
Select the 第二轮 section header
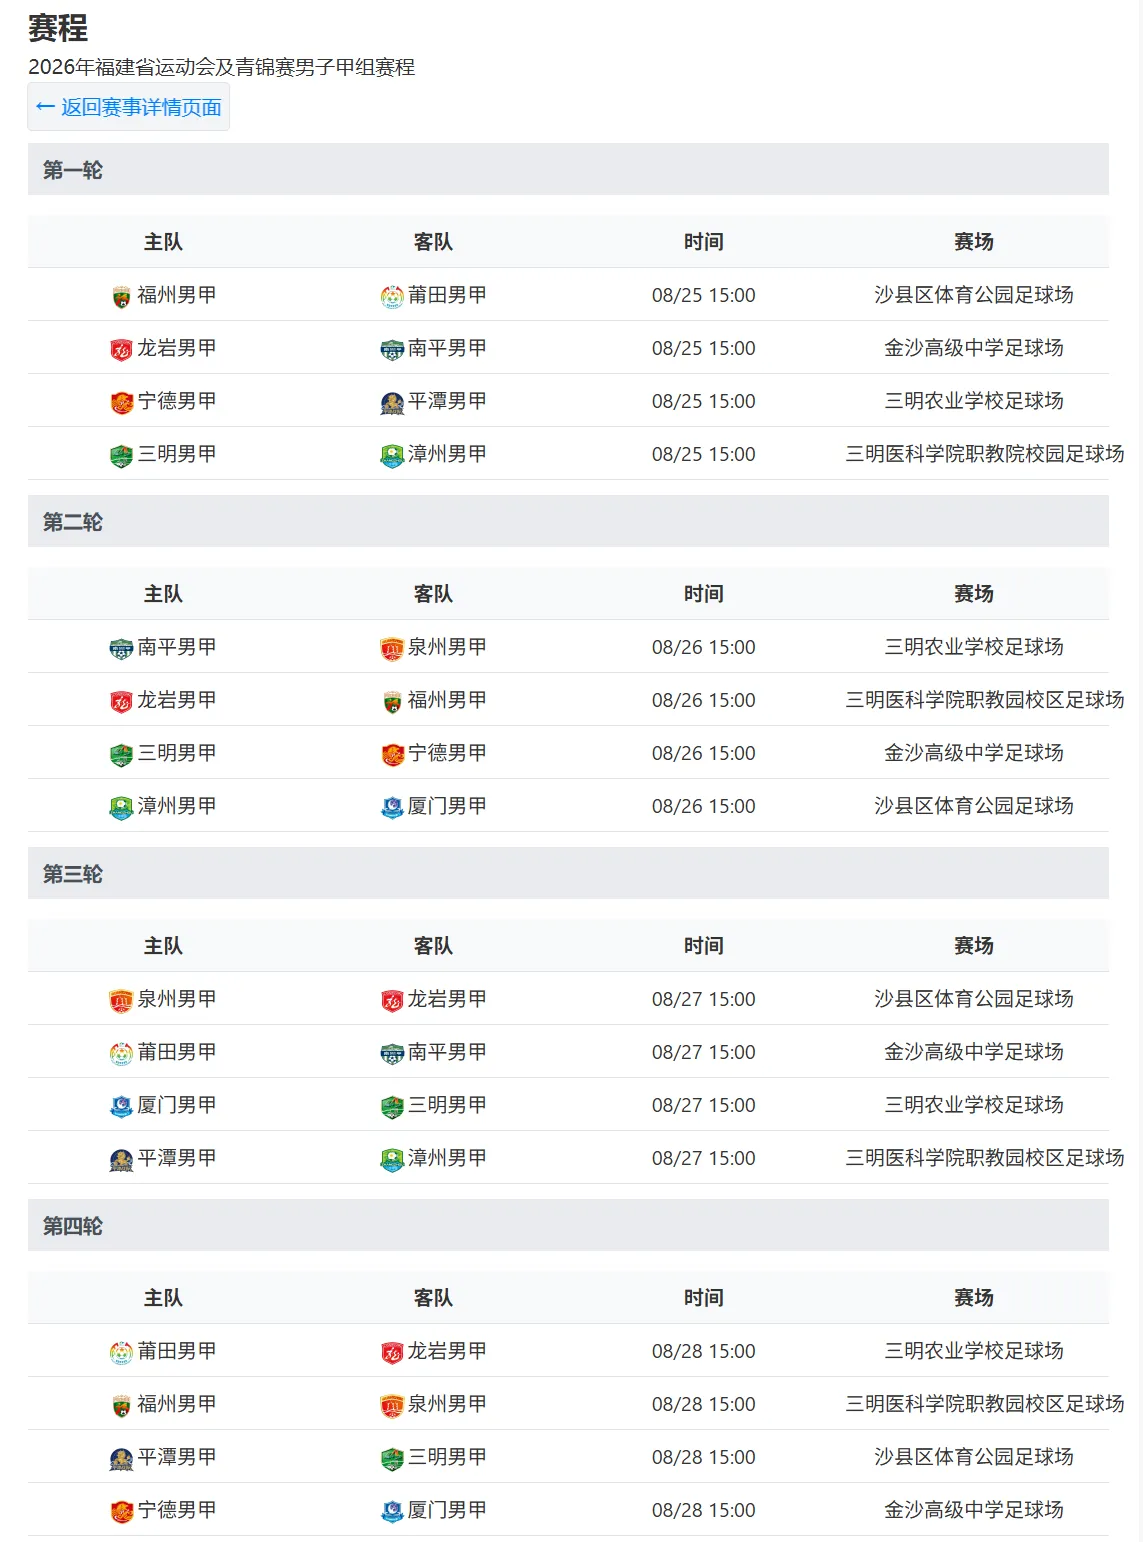(x=568, y=521)
